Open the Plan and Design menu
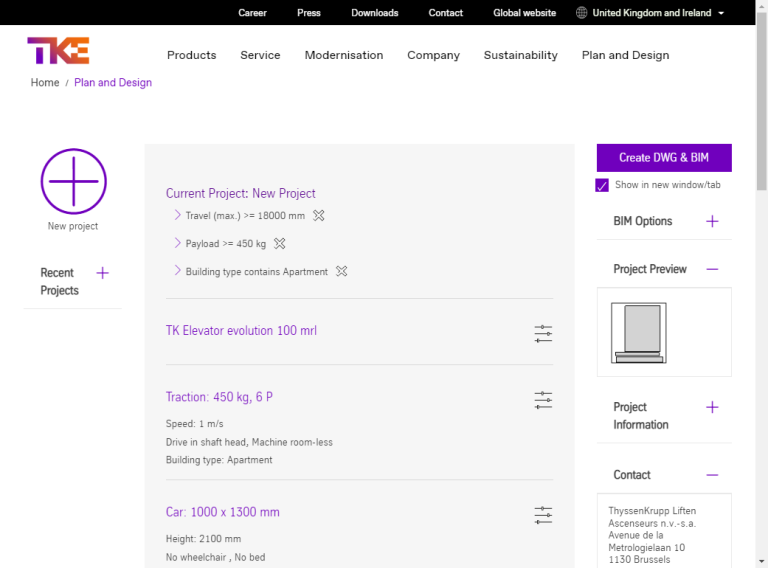768x568 pixels. tap(625, 55)
